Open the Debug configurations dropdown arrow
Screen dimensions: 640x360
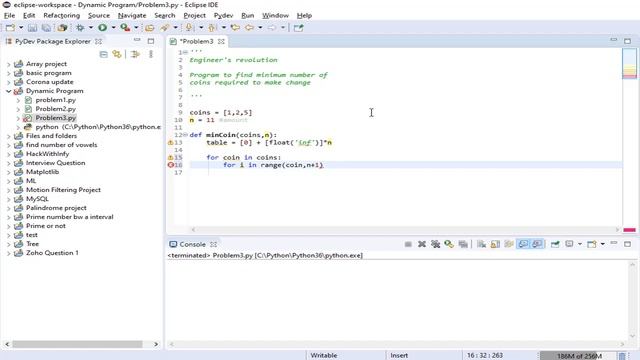pyautogui.click(x=91, y=28)
